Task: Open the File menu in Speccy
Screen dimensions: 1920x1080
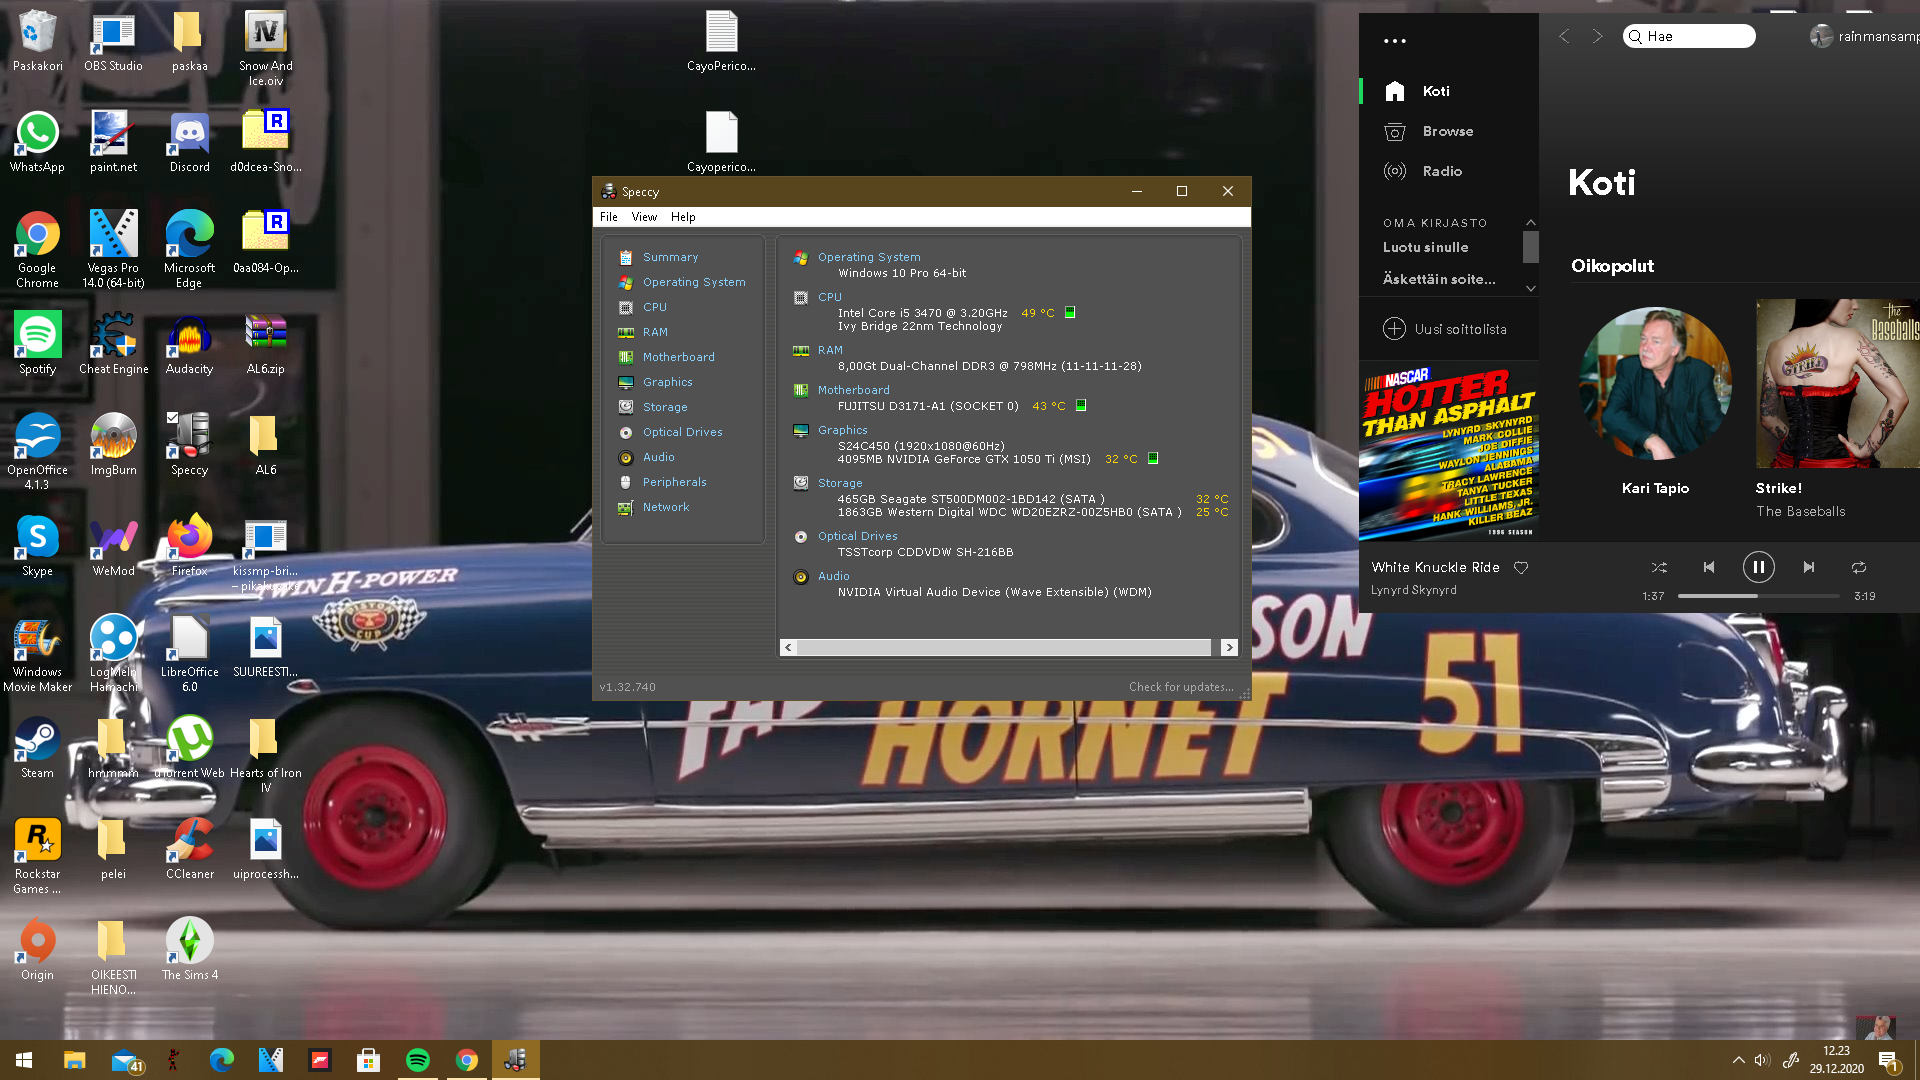Action: 608,217
